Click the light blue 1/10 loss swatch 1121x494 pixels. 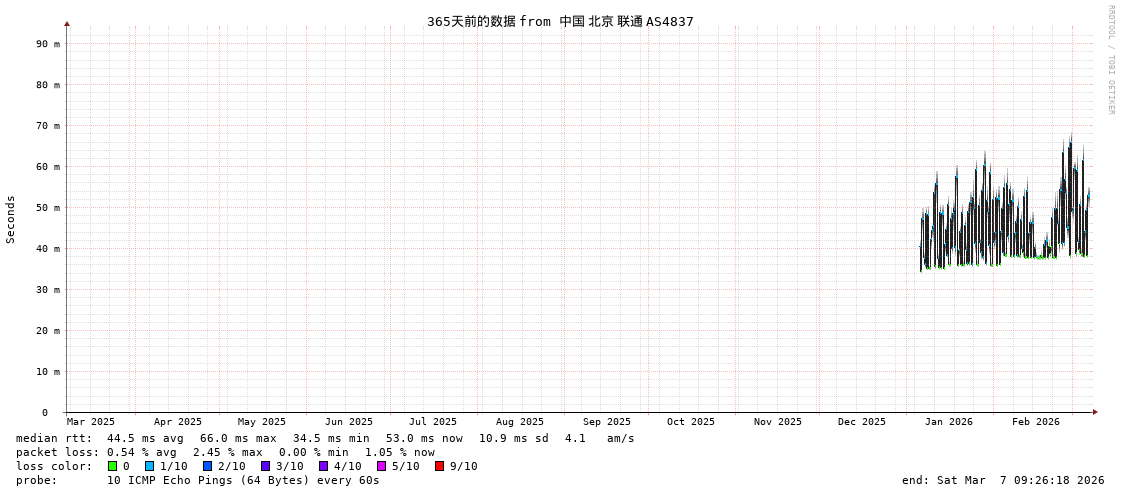pyautogui.click(x=149, y=466)
